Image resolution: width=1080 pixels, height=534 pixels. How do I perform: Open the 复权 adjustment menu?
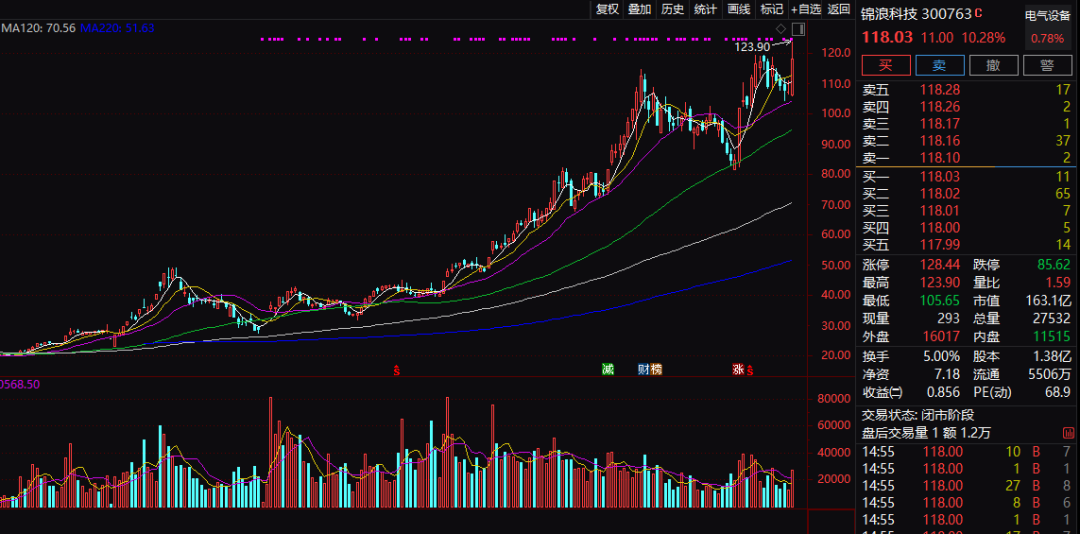pyautogui.click(x=607, y=9)
